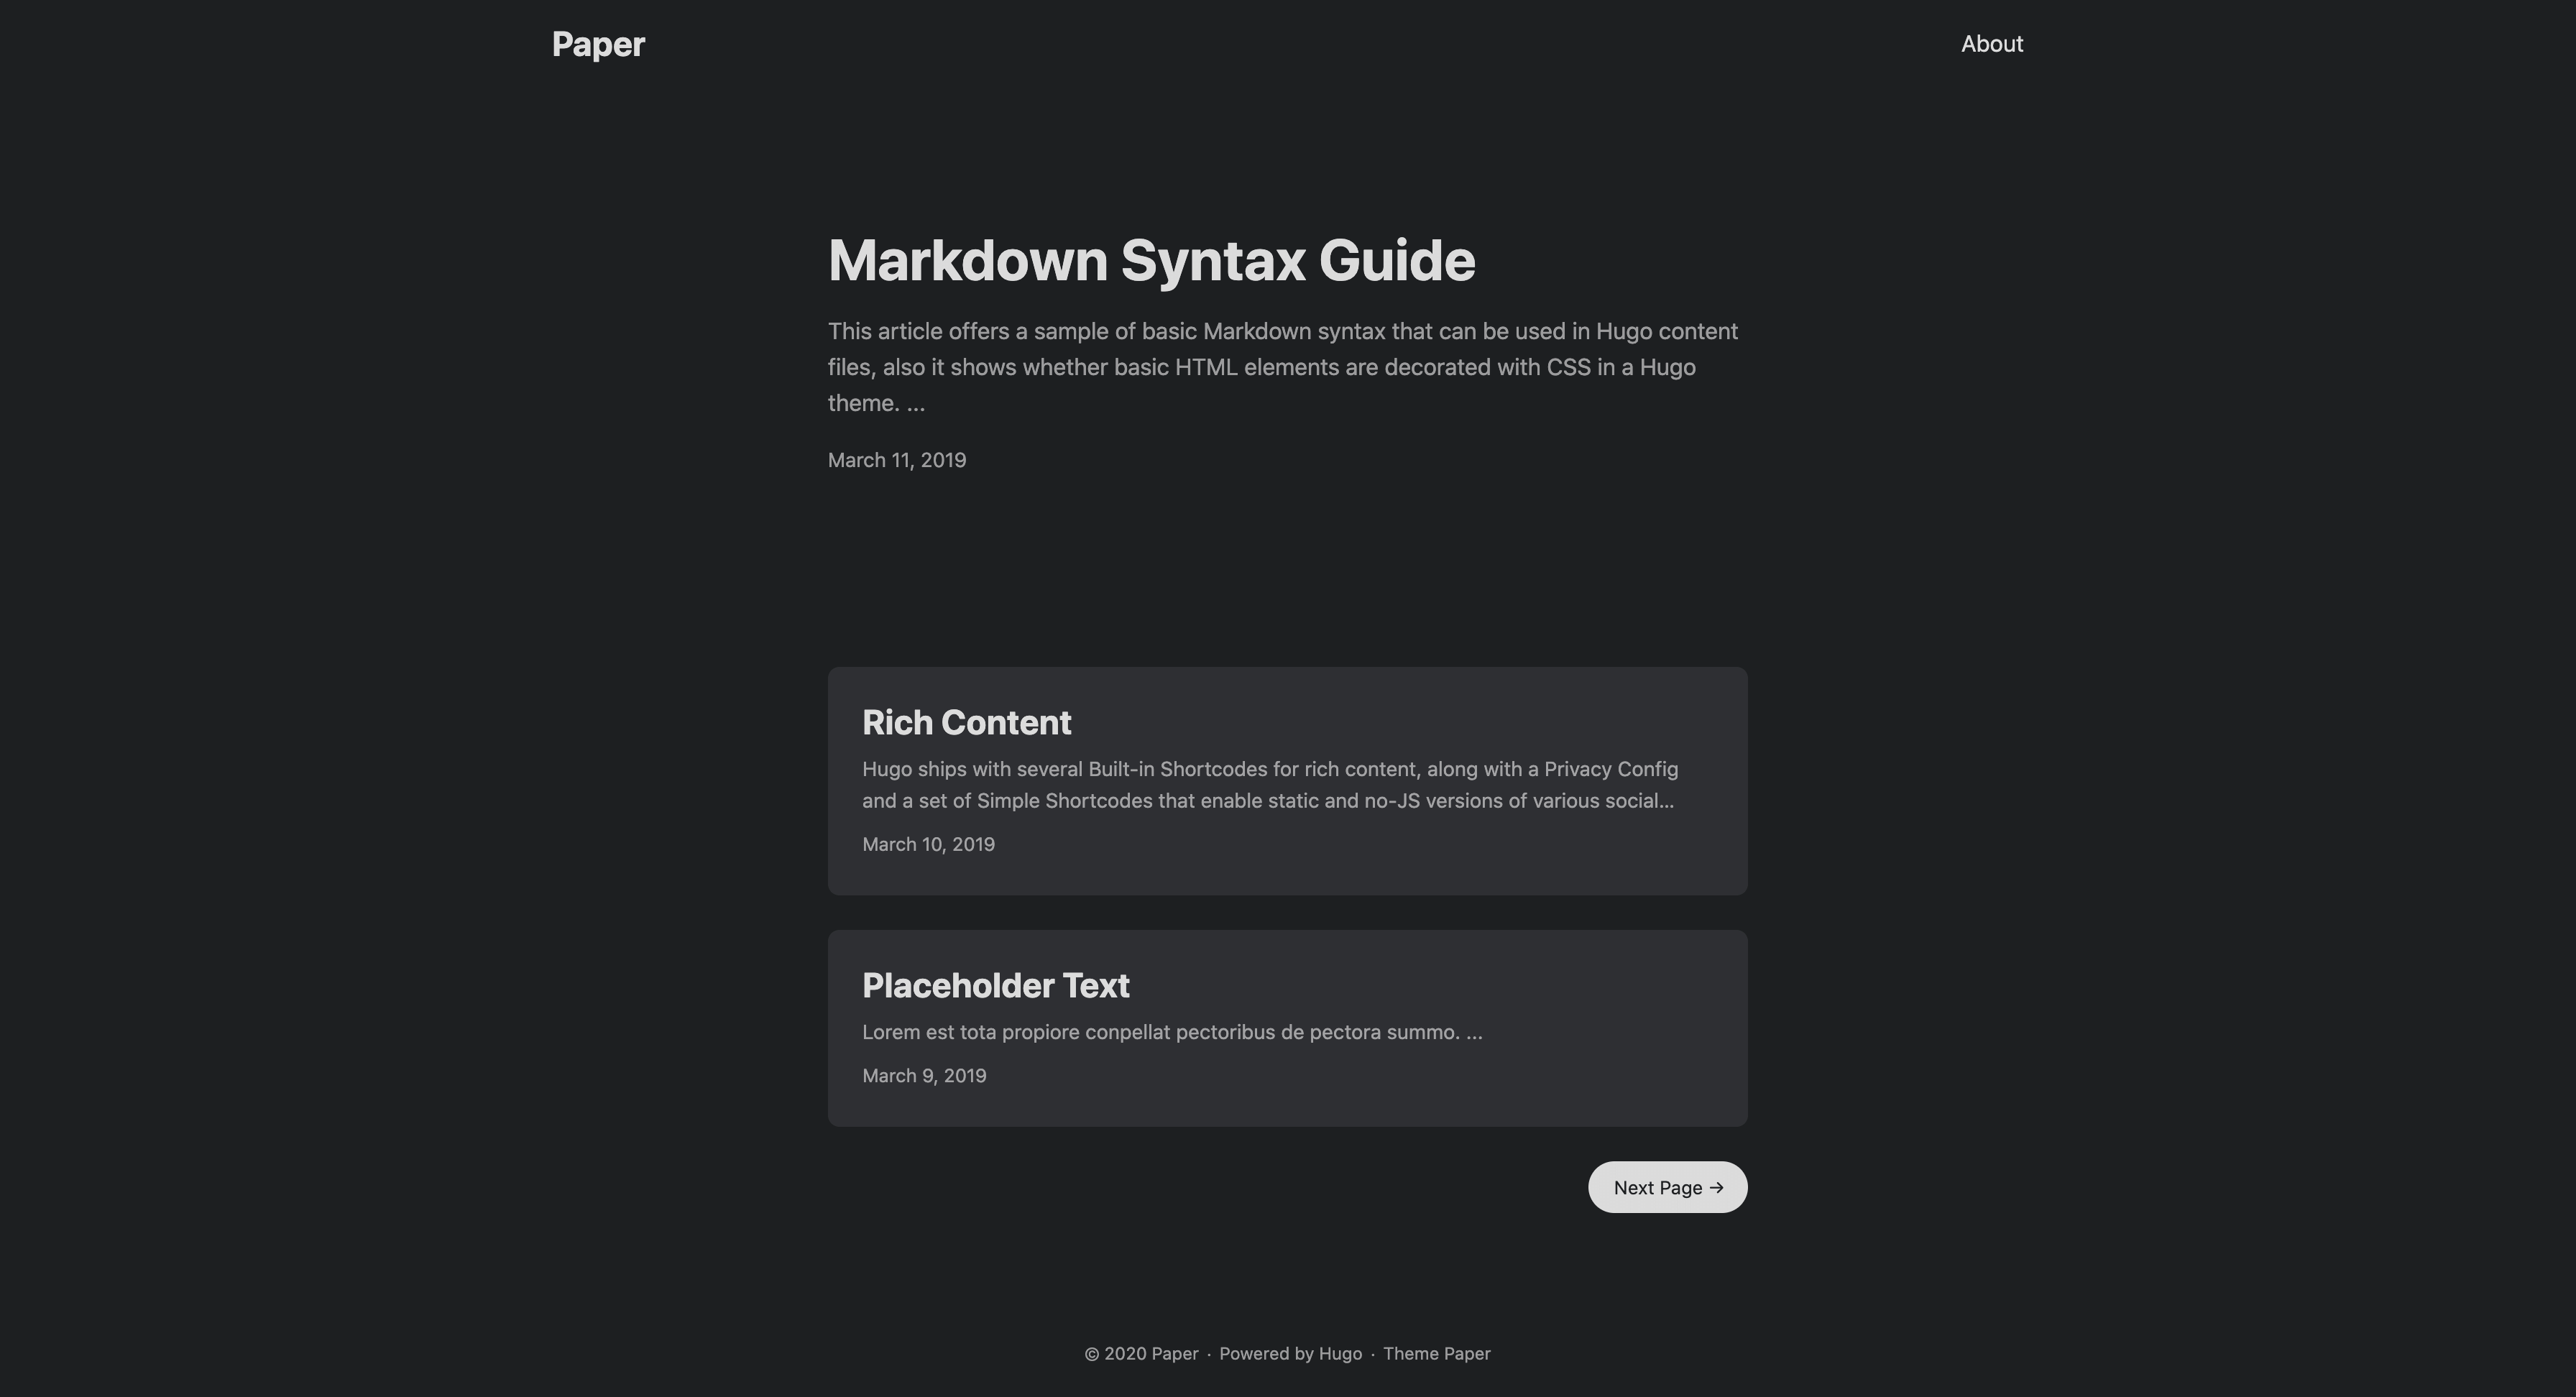Go to the Next Page
The image size is (2576, 1397).
point(1657,1188)
